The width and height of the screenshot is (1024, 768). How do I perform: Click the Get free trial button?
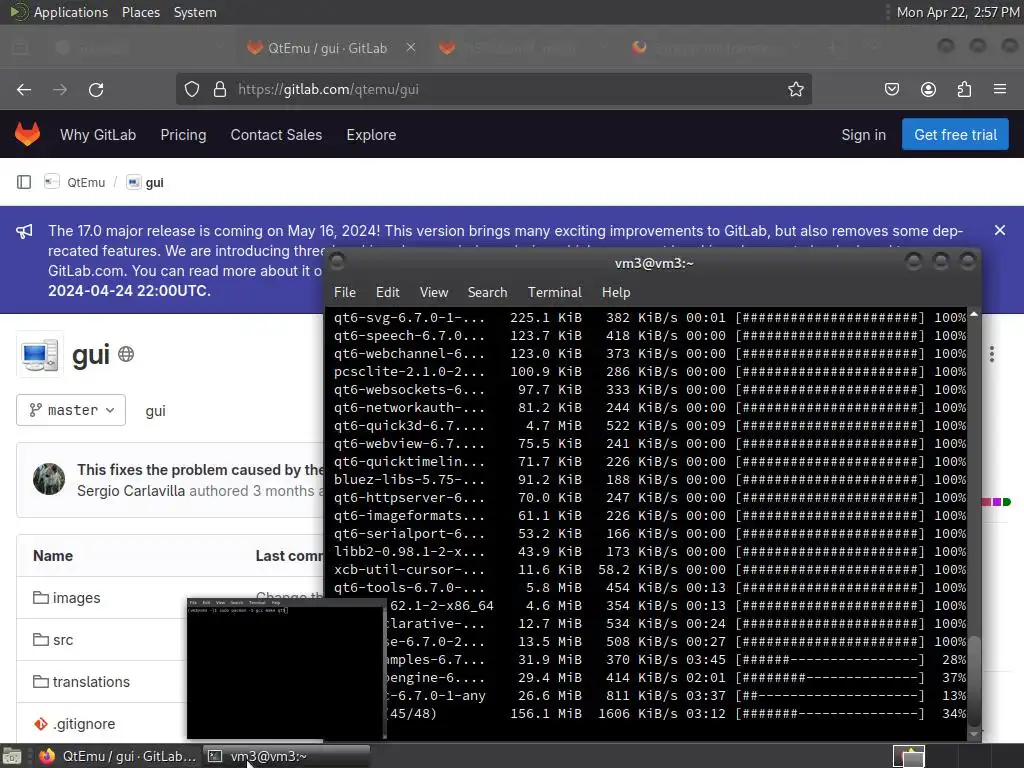[955, 135]
